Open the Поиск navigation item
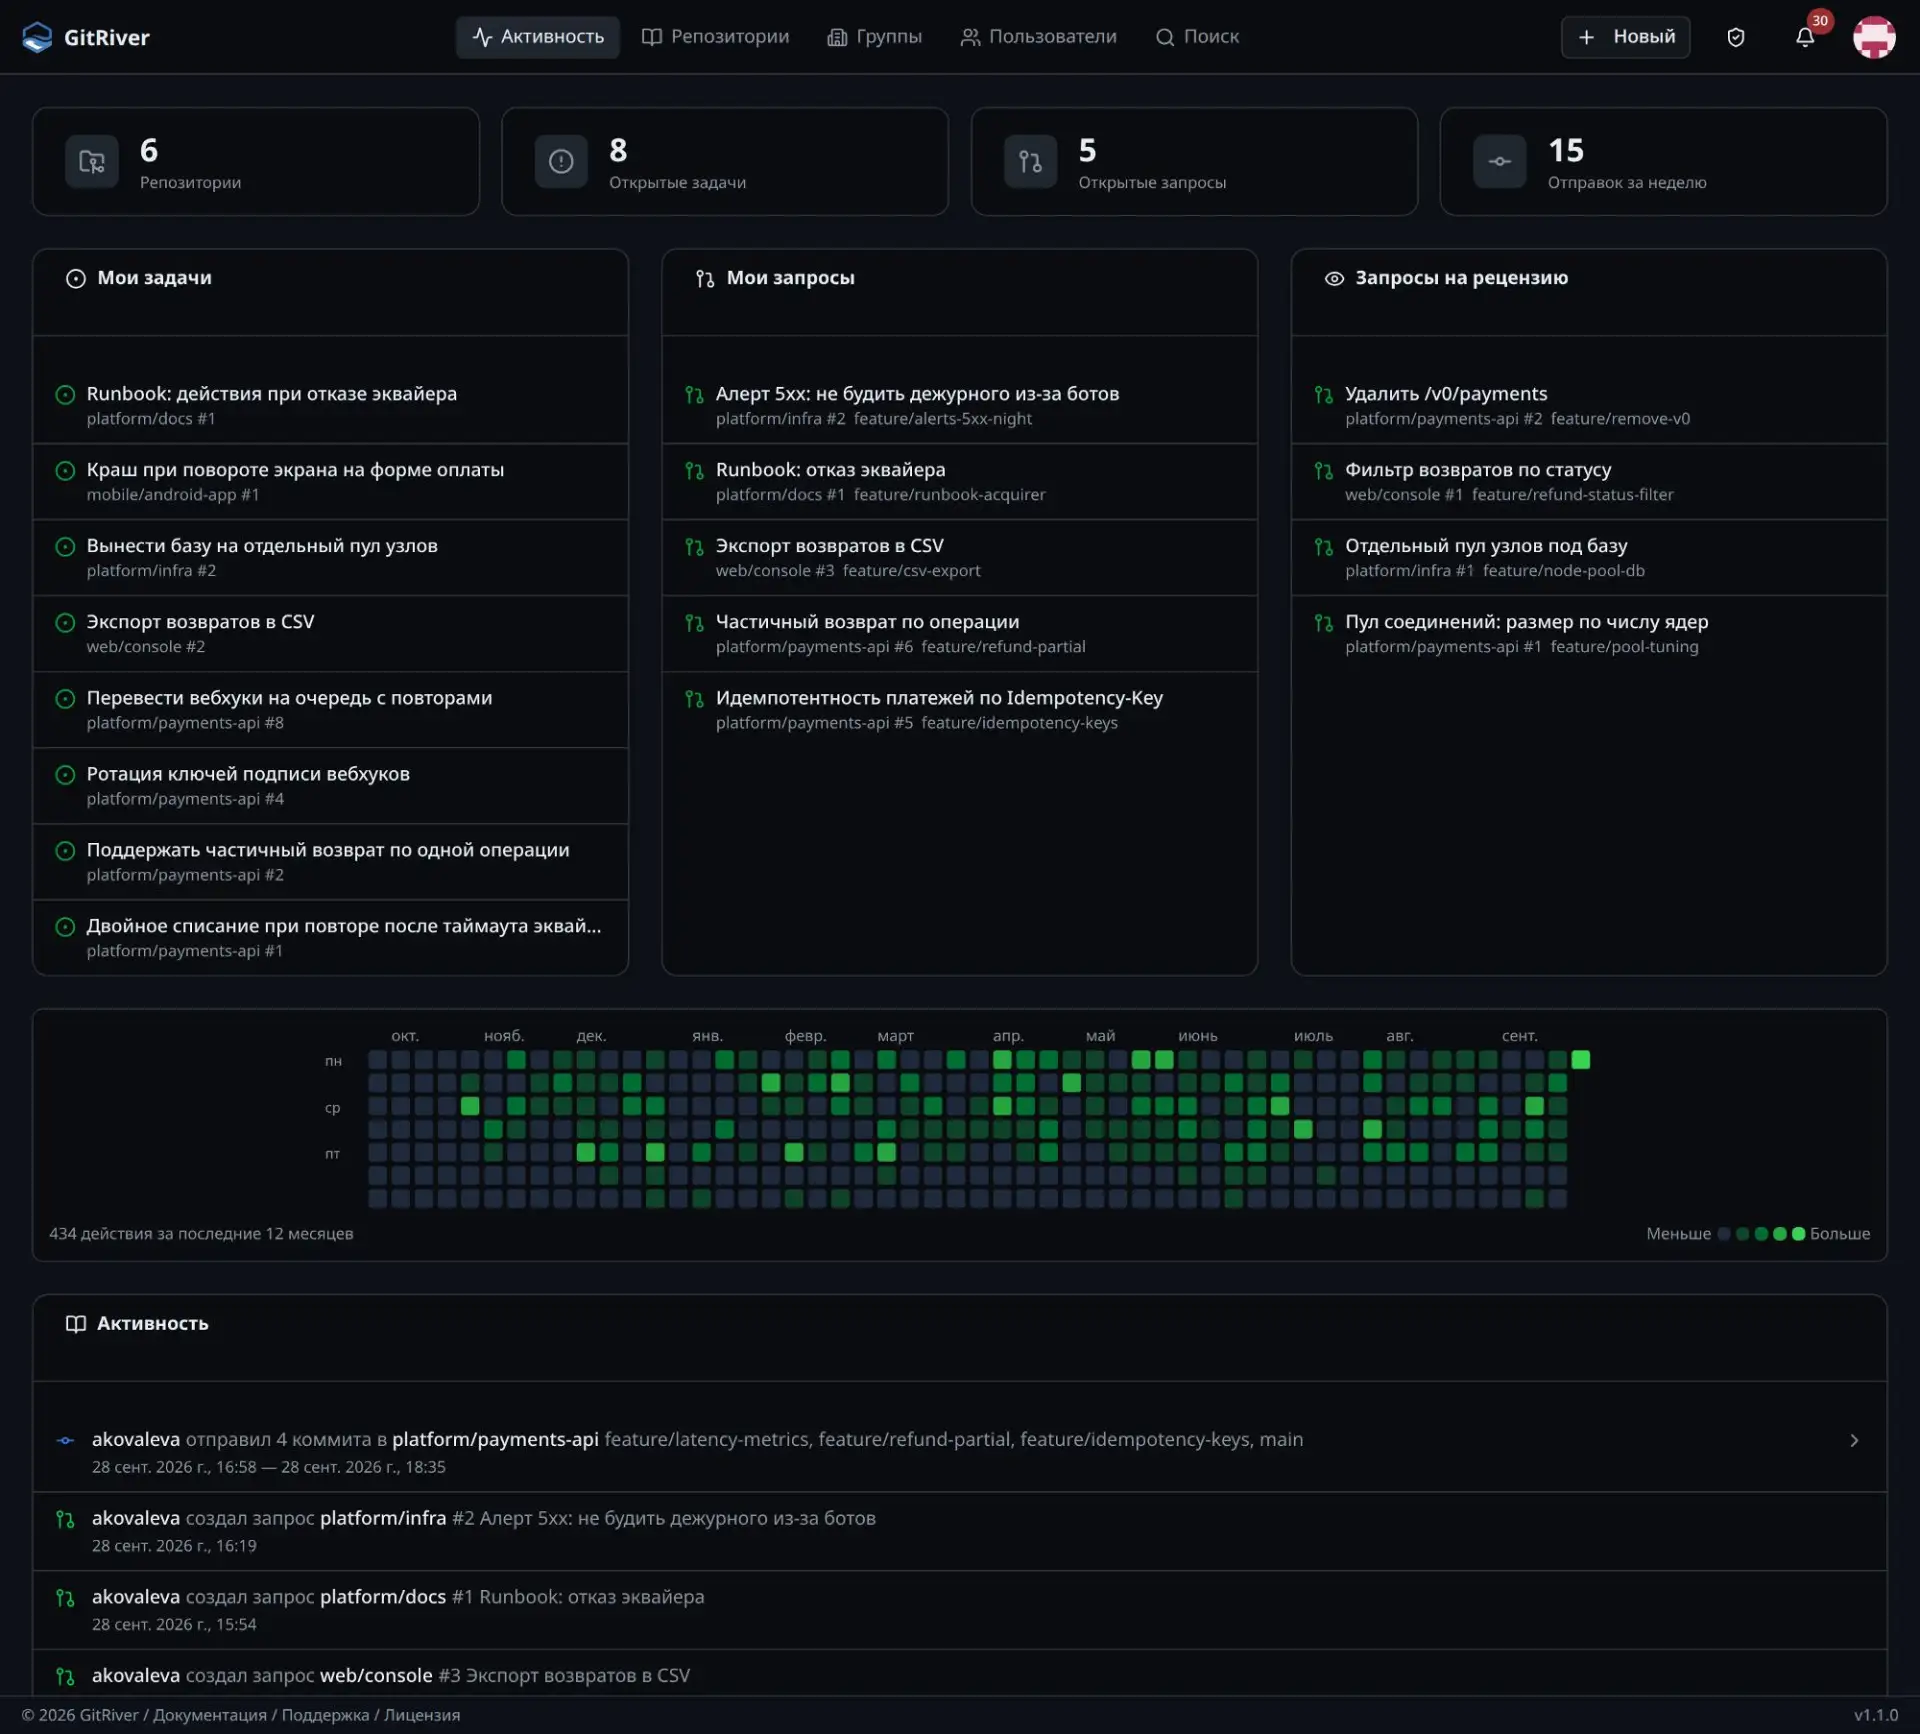 (1197, 37)
